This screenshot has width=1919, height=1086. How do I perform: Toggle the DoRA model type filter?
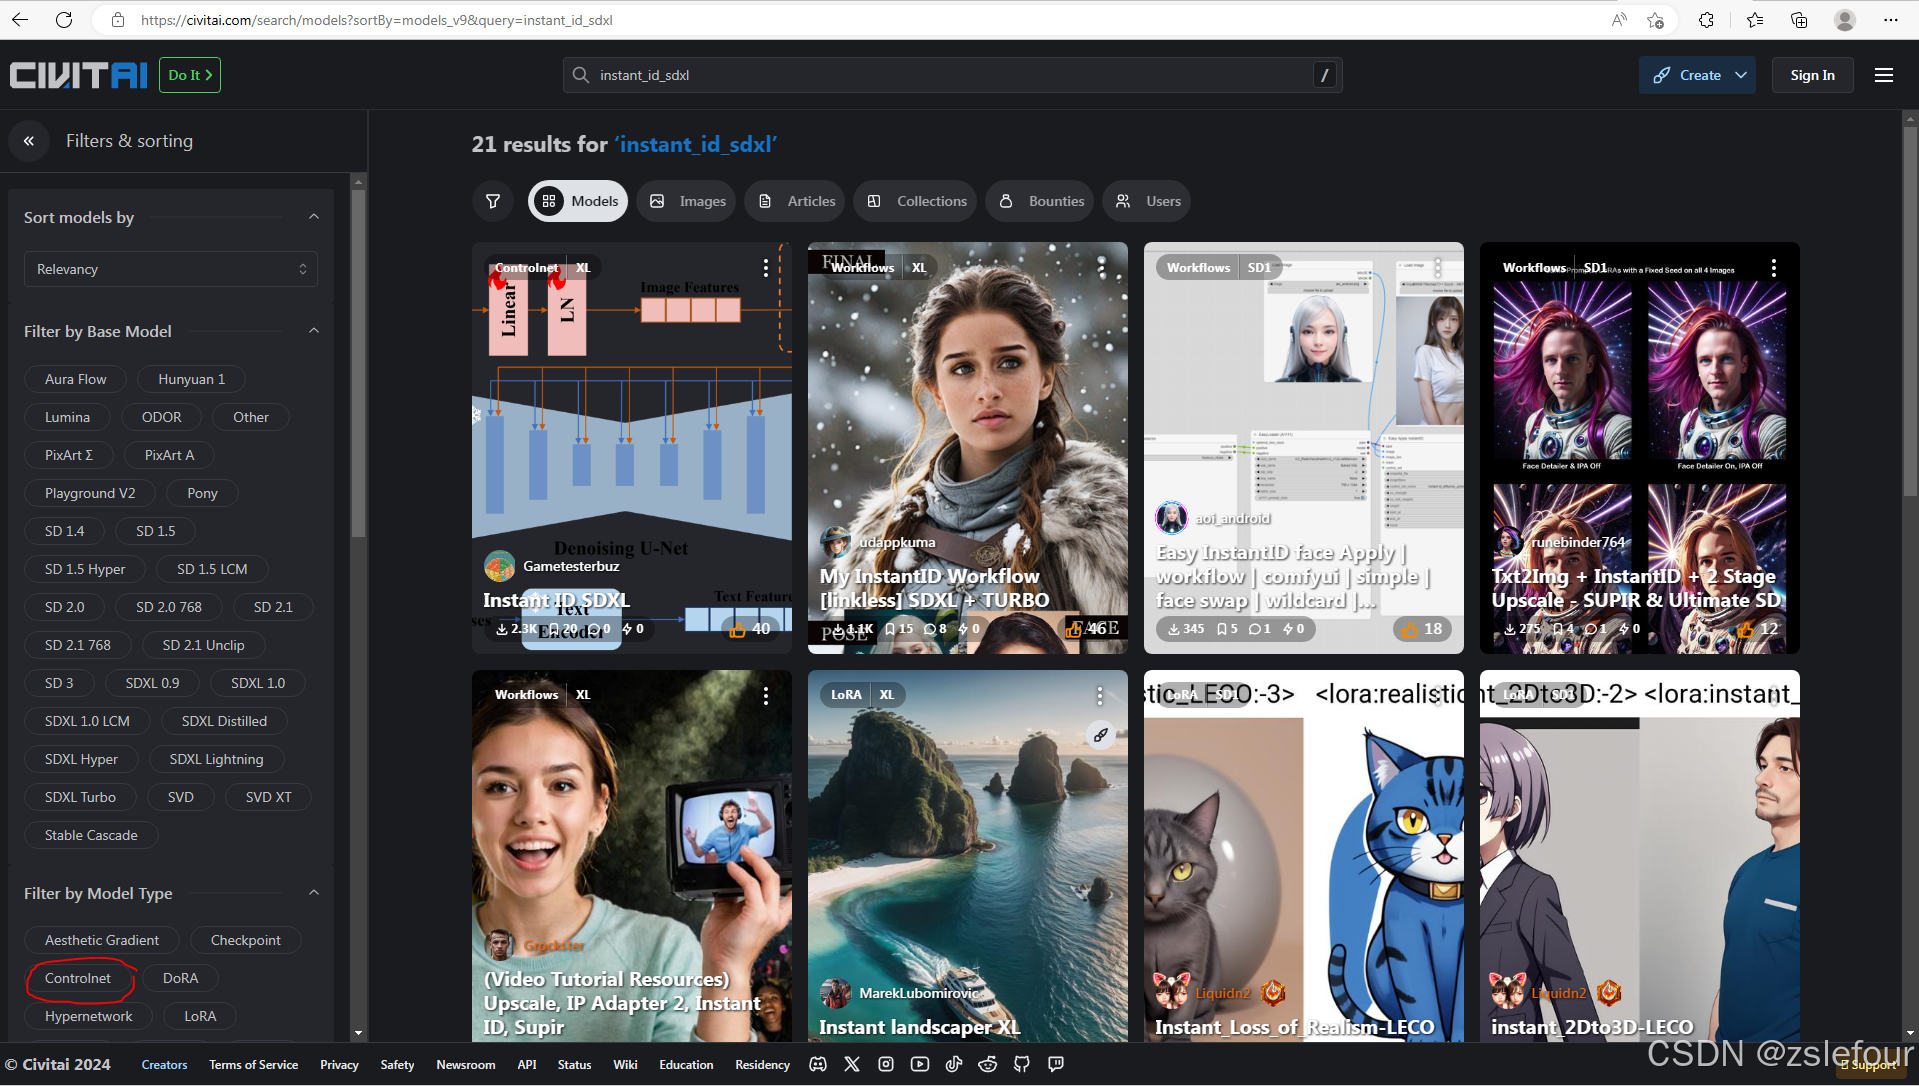pos(180,978)
